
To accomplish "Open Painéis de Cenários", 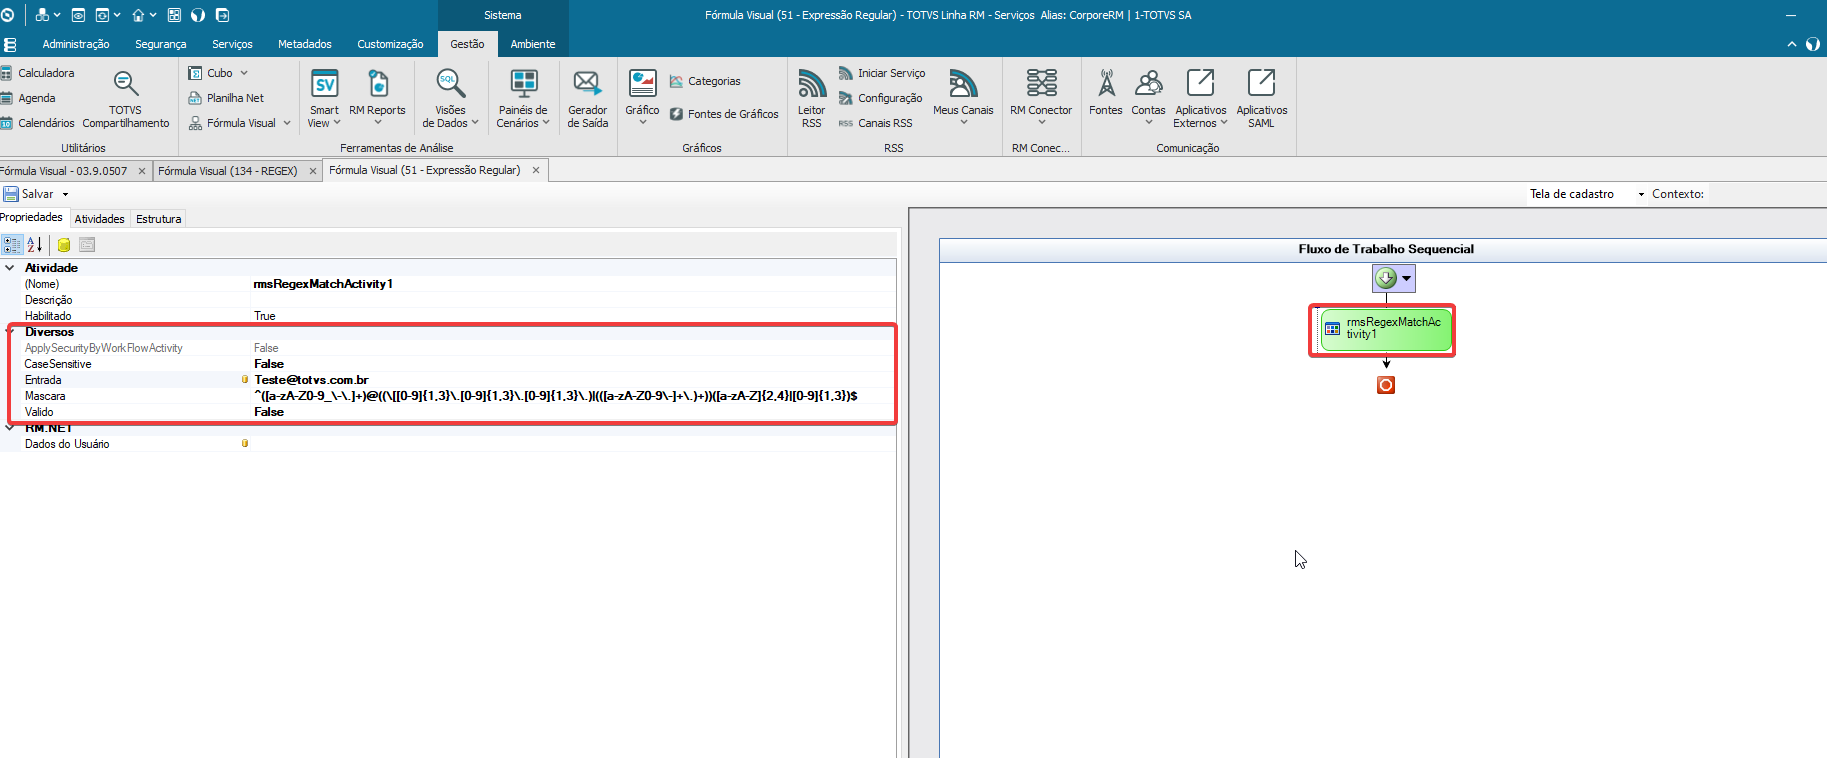I will point(523,98).
